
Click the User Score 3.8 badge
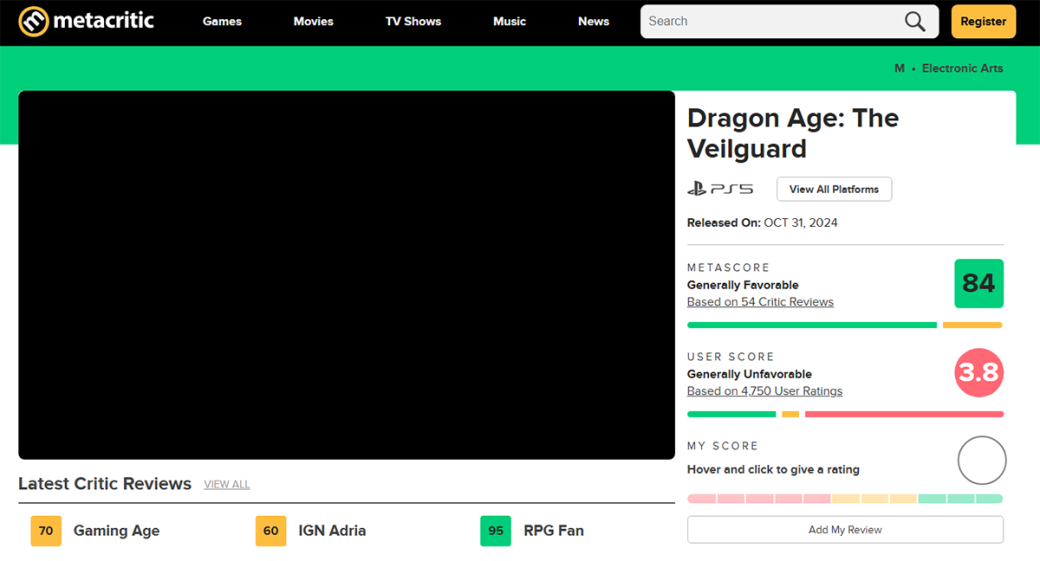coord(979,373)
